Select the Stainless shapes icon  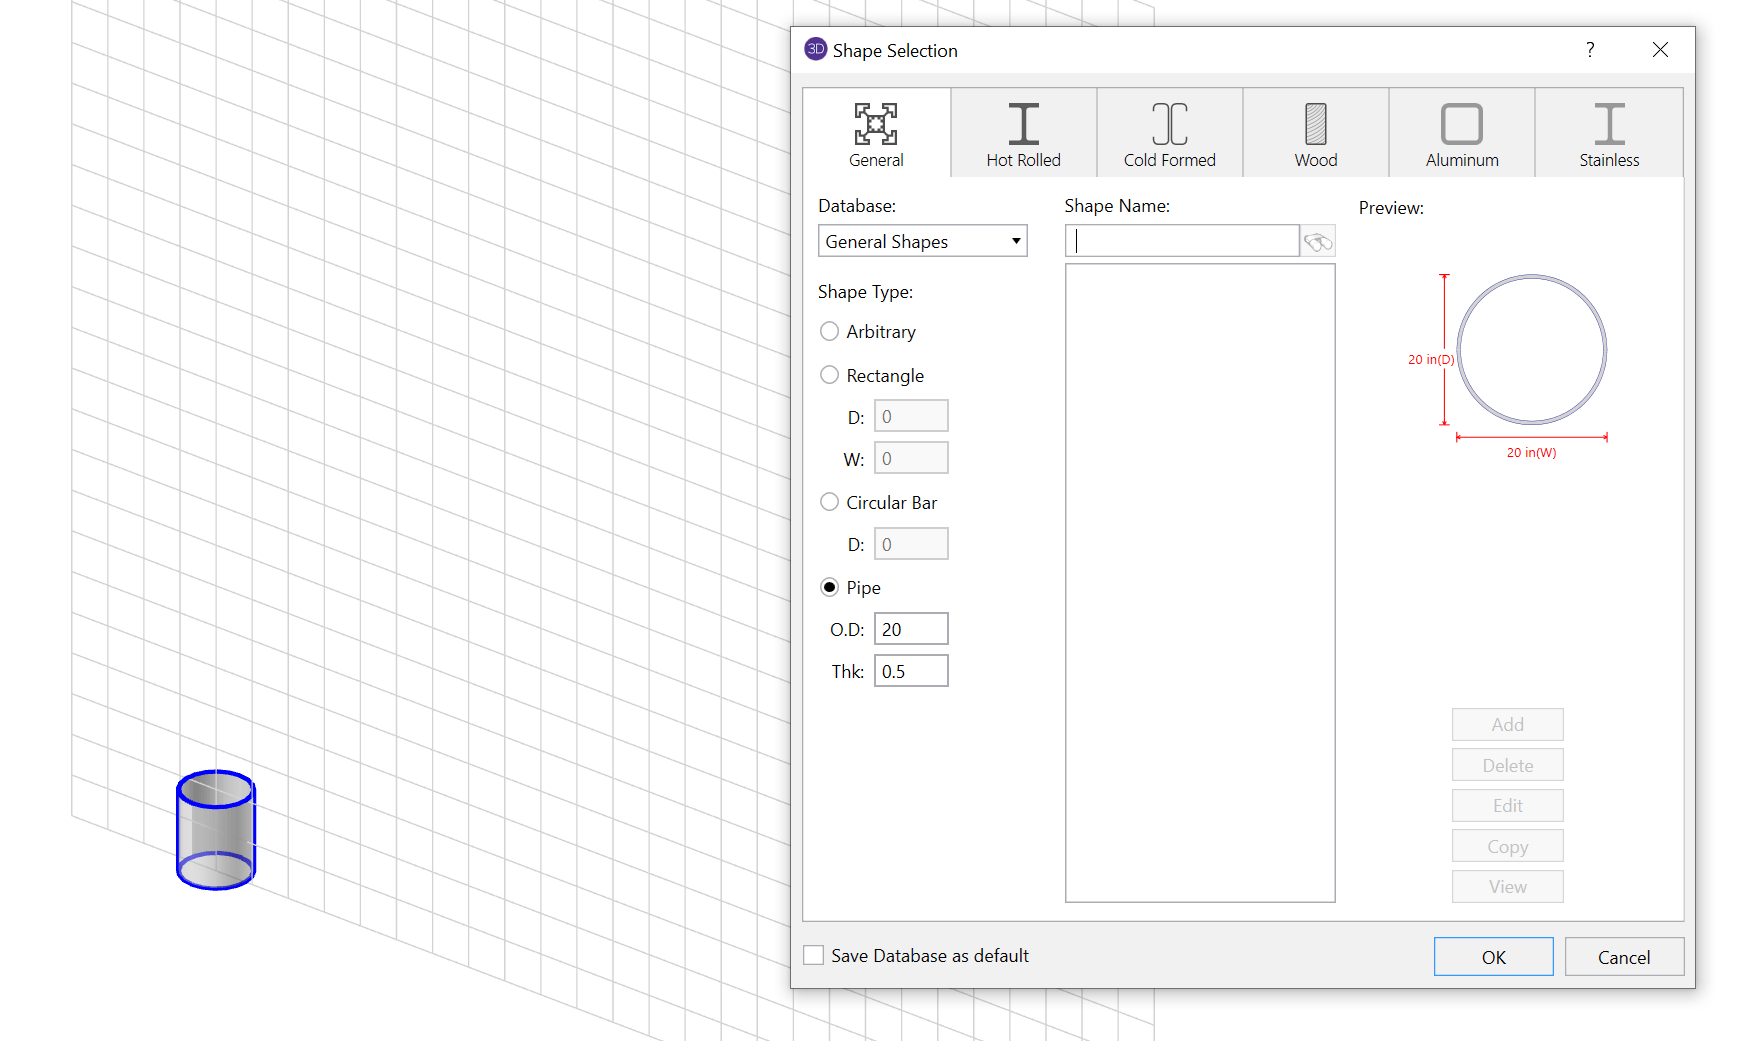(1608, 125)
